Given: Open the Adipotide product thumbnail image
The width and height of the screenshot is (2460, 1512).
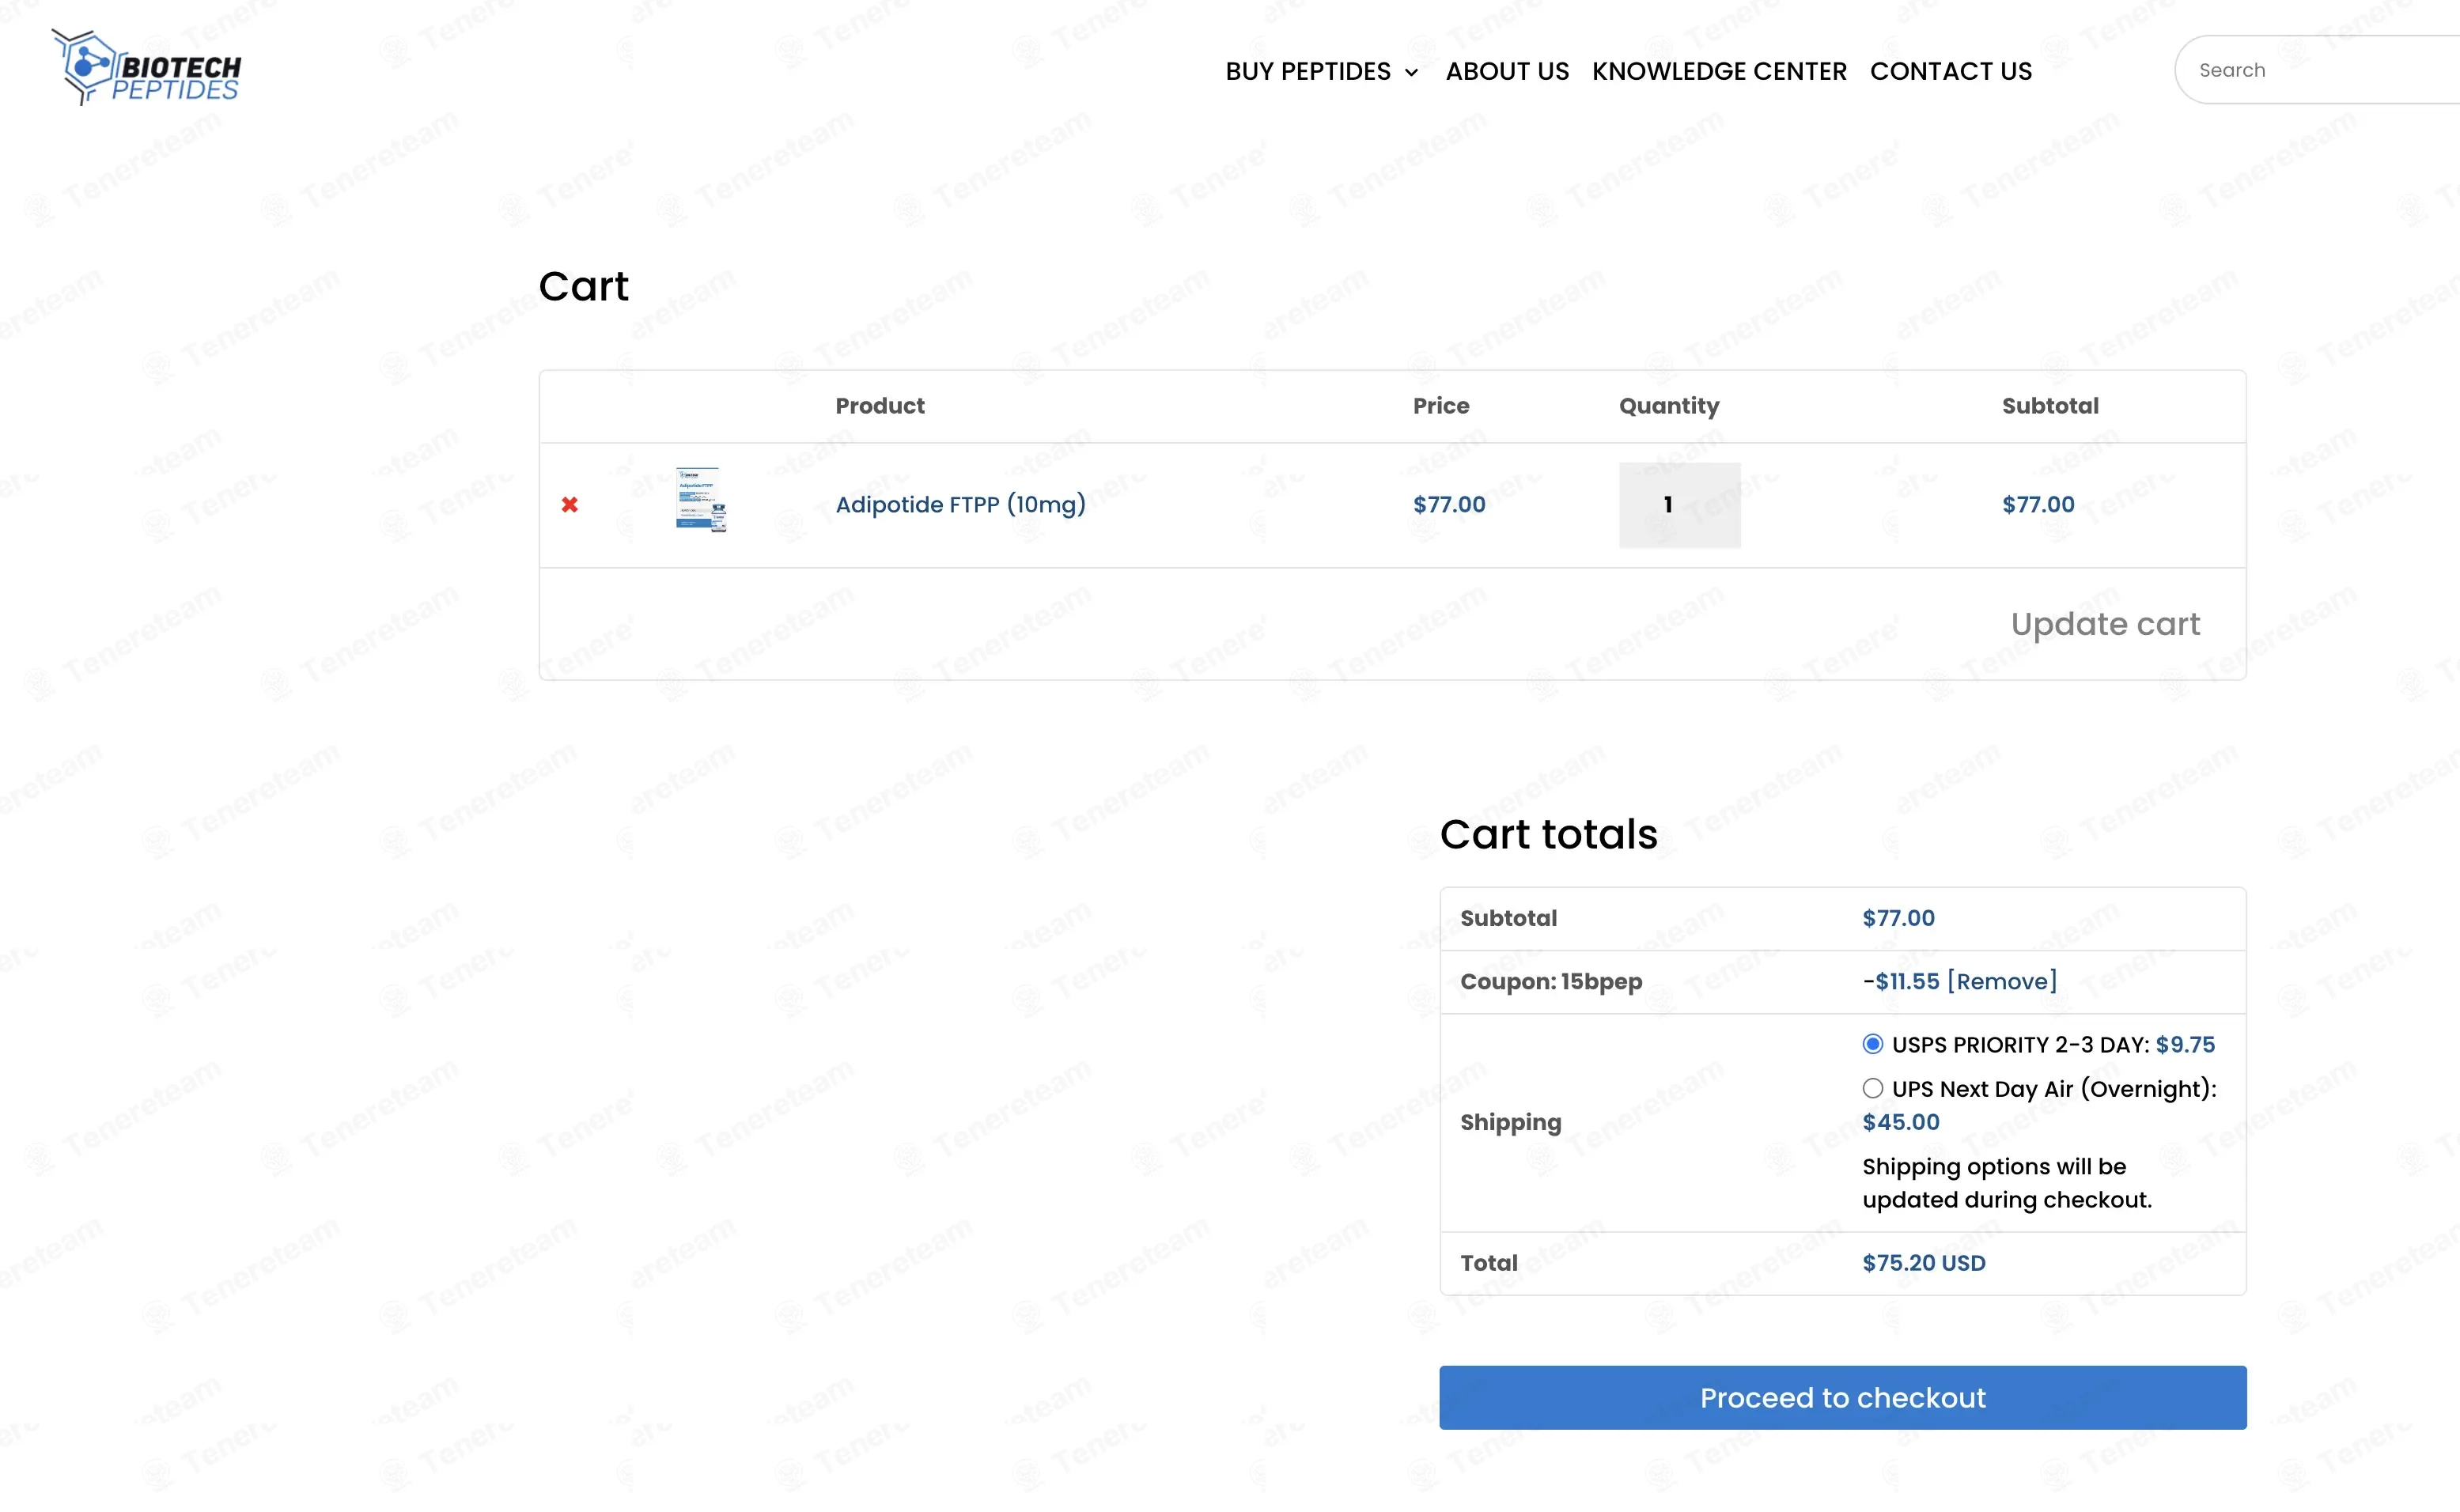Looking at the screenshot, I should [x=700, y=500].
